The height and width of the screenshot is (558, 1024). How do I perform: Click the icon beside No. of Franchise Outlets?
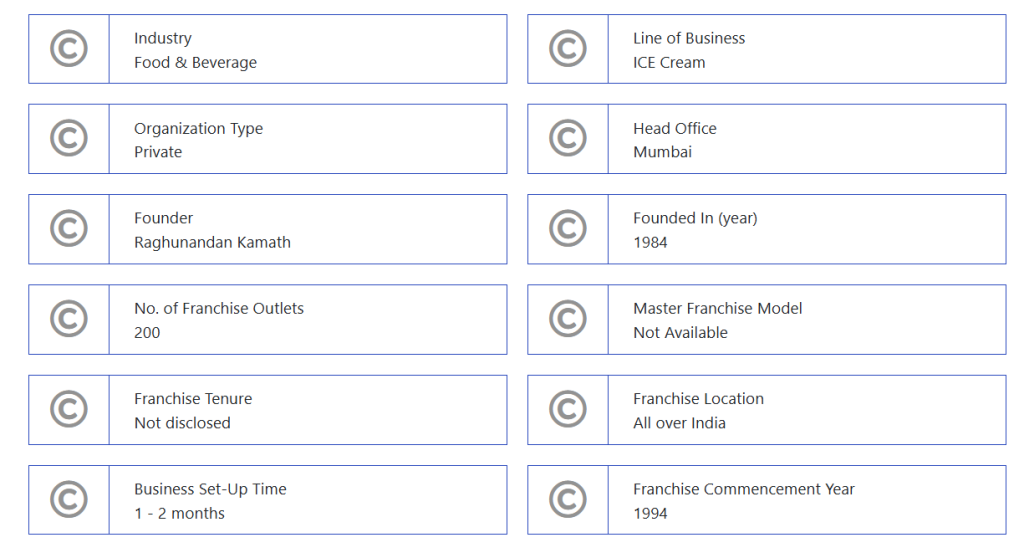tap(69, 319)
